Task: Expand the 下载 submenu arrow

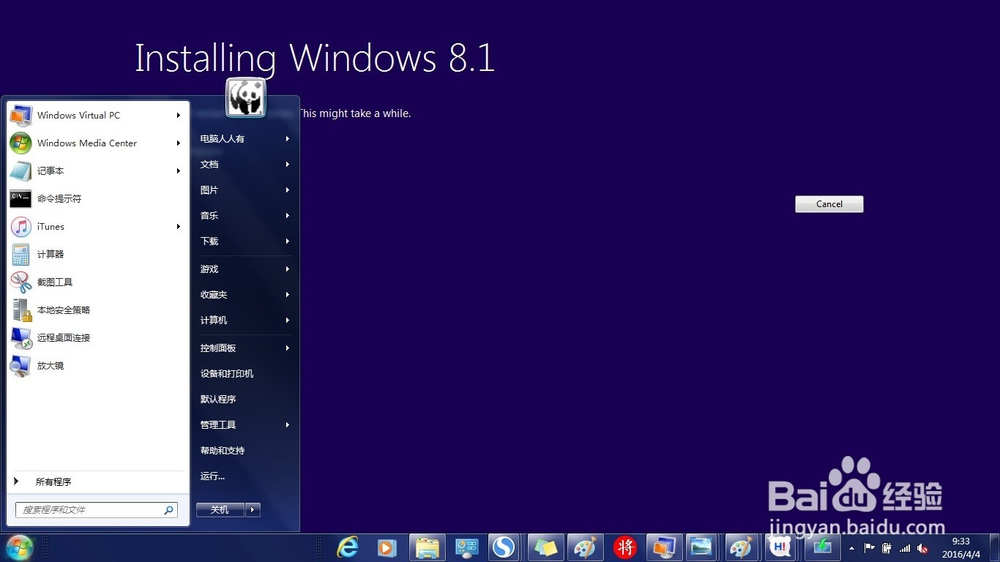Action: click(288, 241)
